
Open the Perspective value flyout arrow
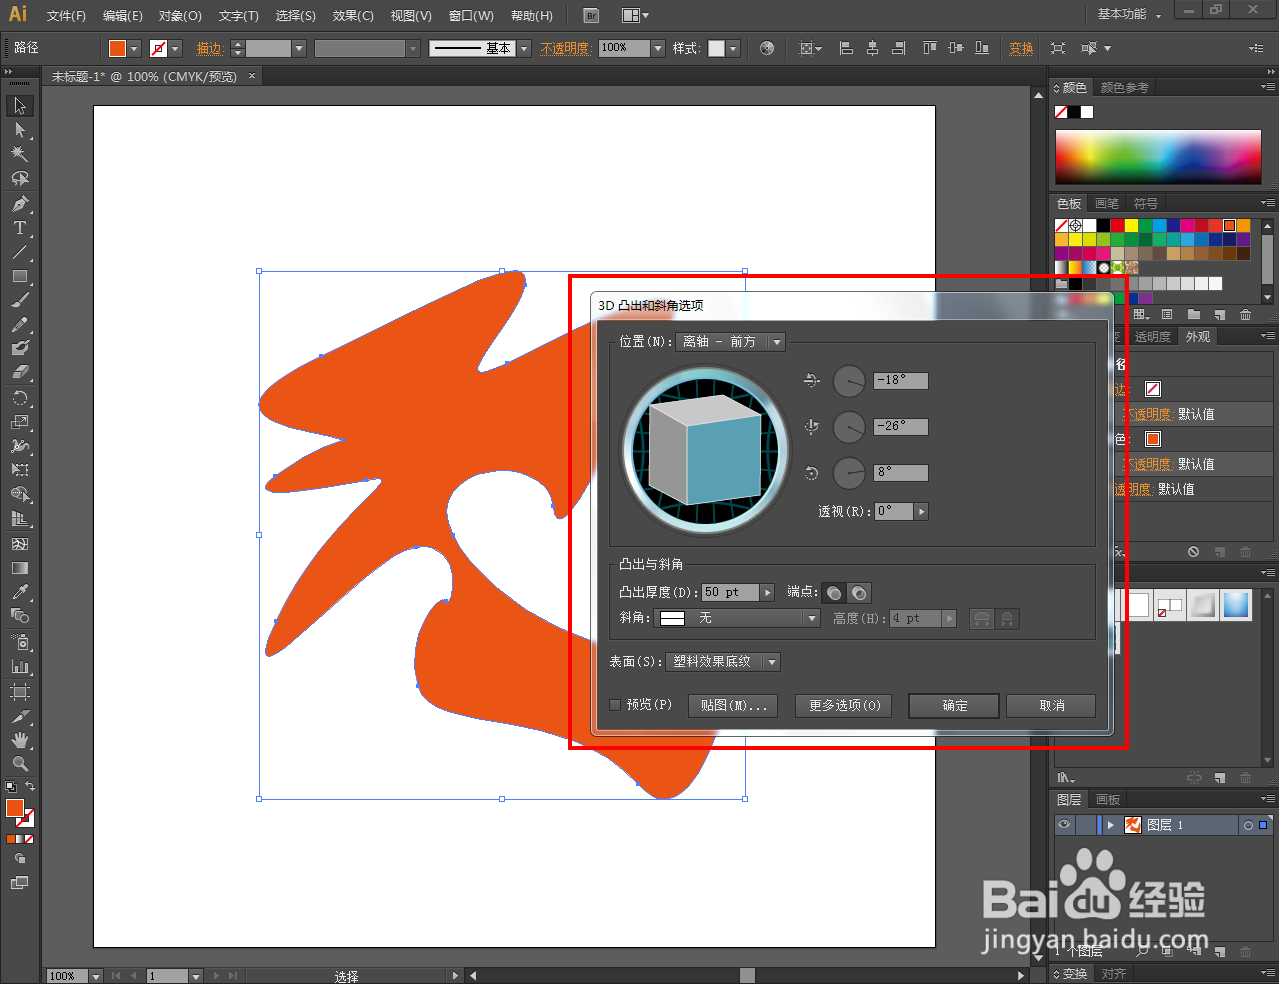click(x=921, y=511)
